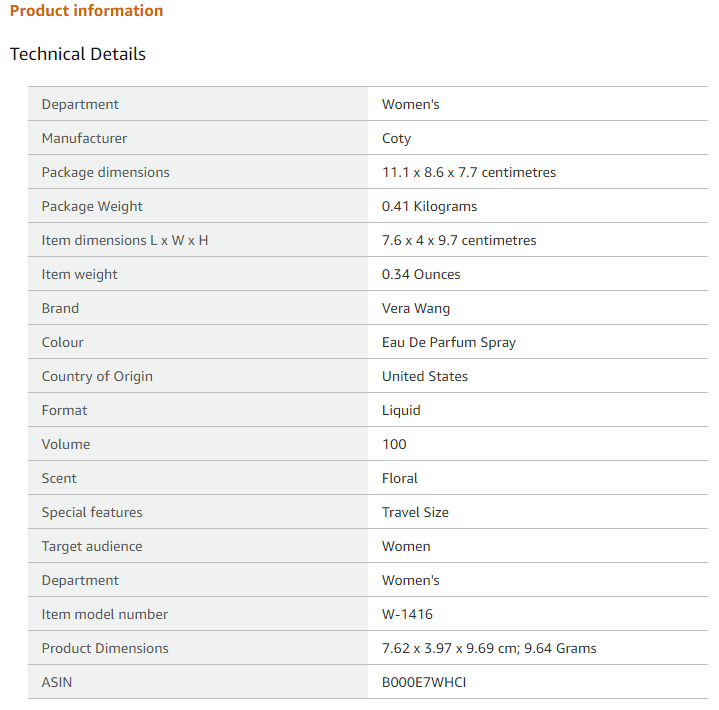Viewport: 719px width, 710px height.
Task: Click the 0.41 Kilograms package weight value
Action: tap(429, 206)
